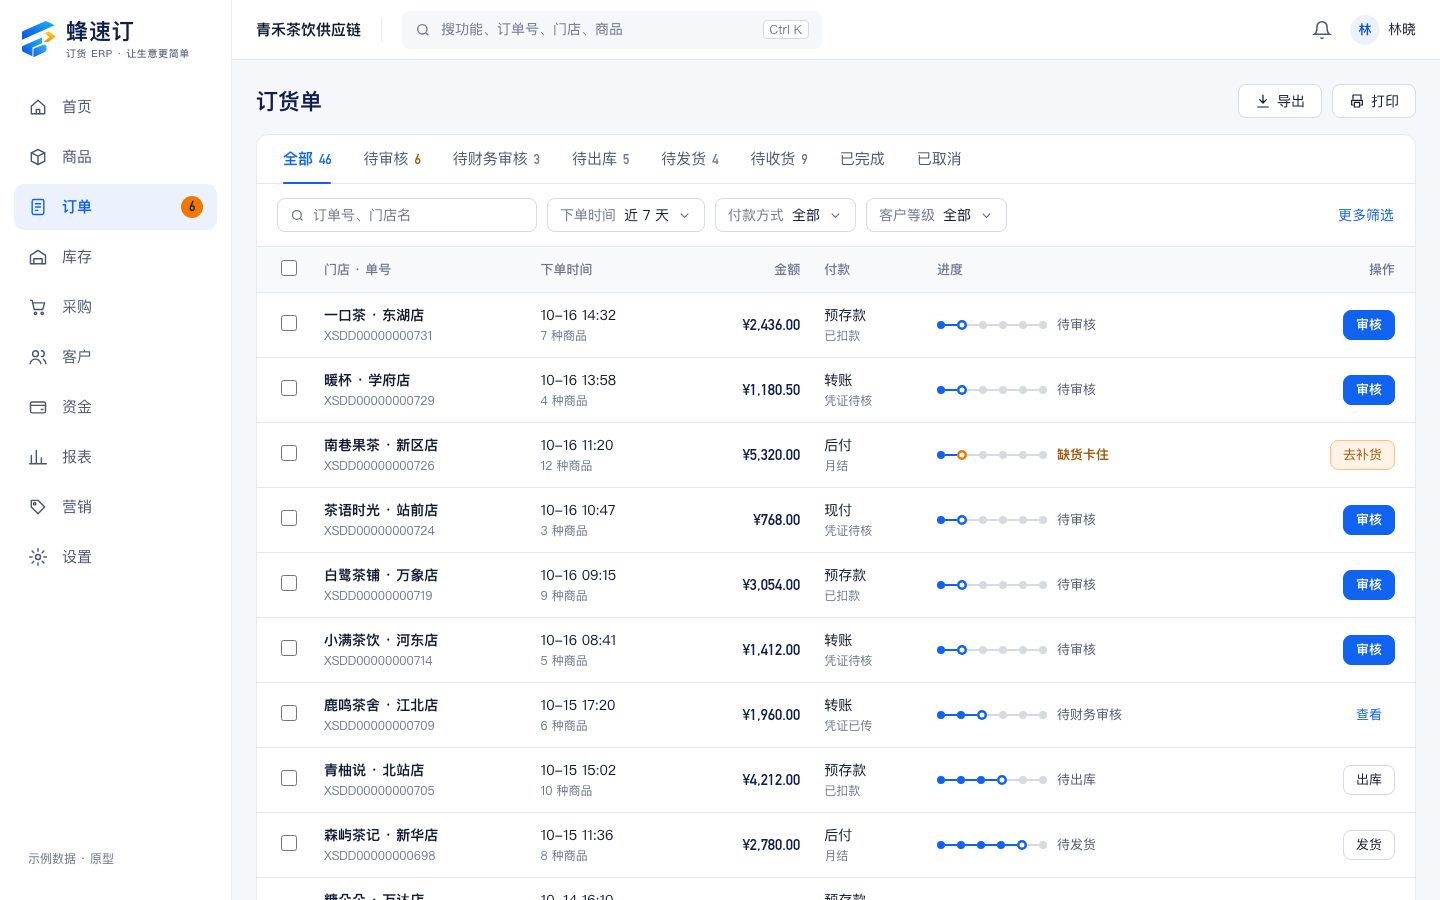Select the 暖杯 · 学府店 order checkbox
1440x900 pixels.
point(289,388)
